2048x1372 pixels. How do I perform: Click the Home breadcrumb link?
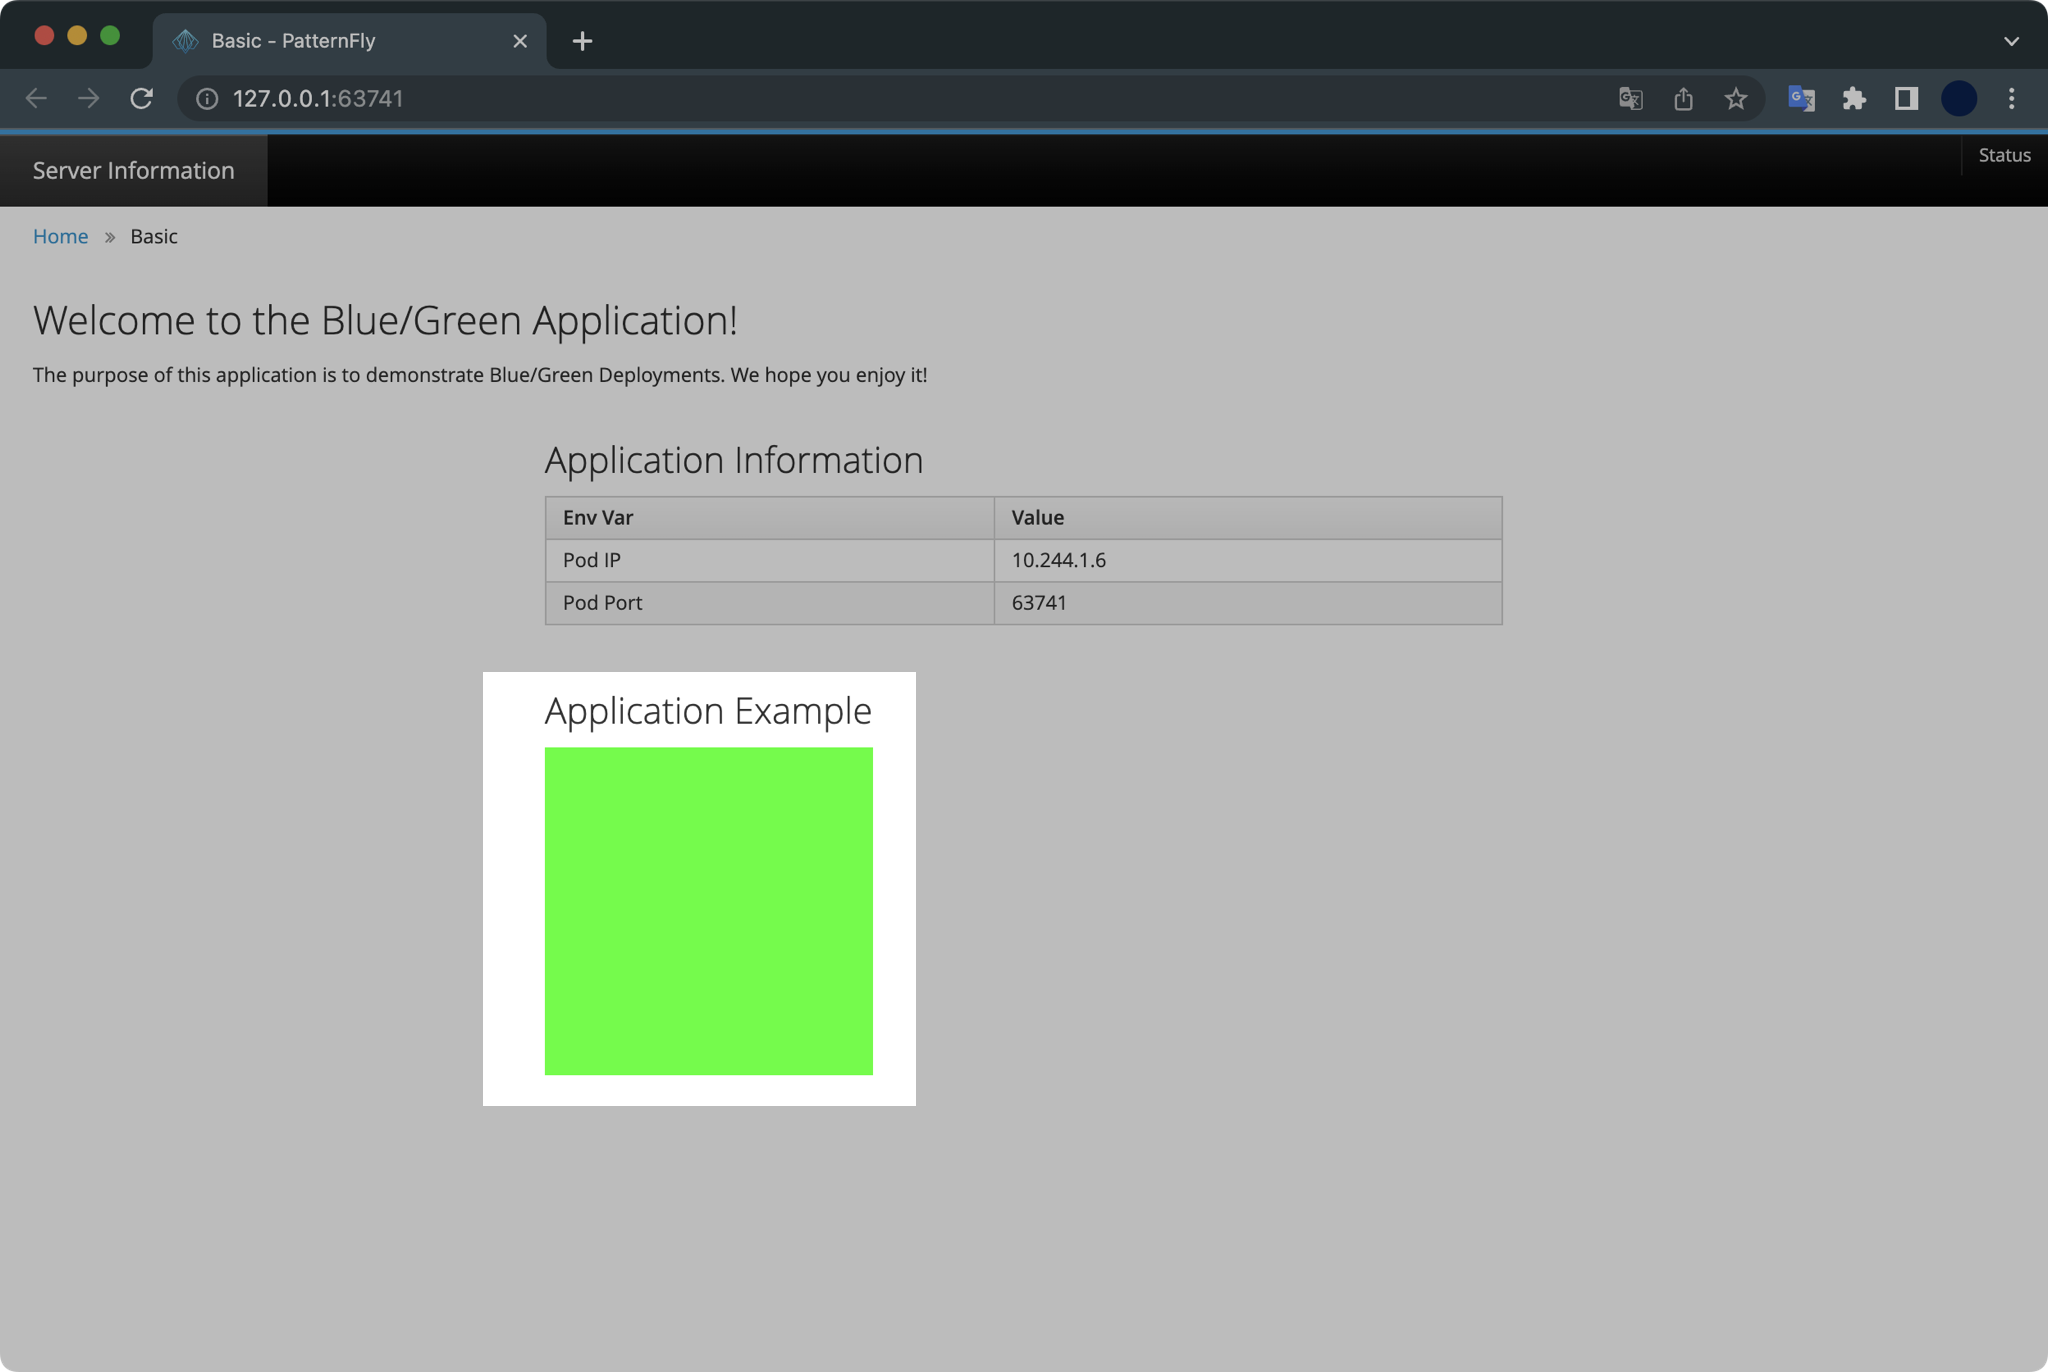pos(60,237)
